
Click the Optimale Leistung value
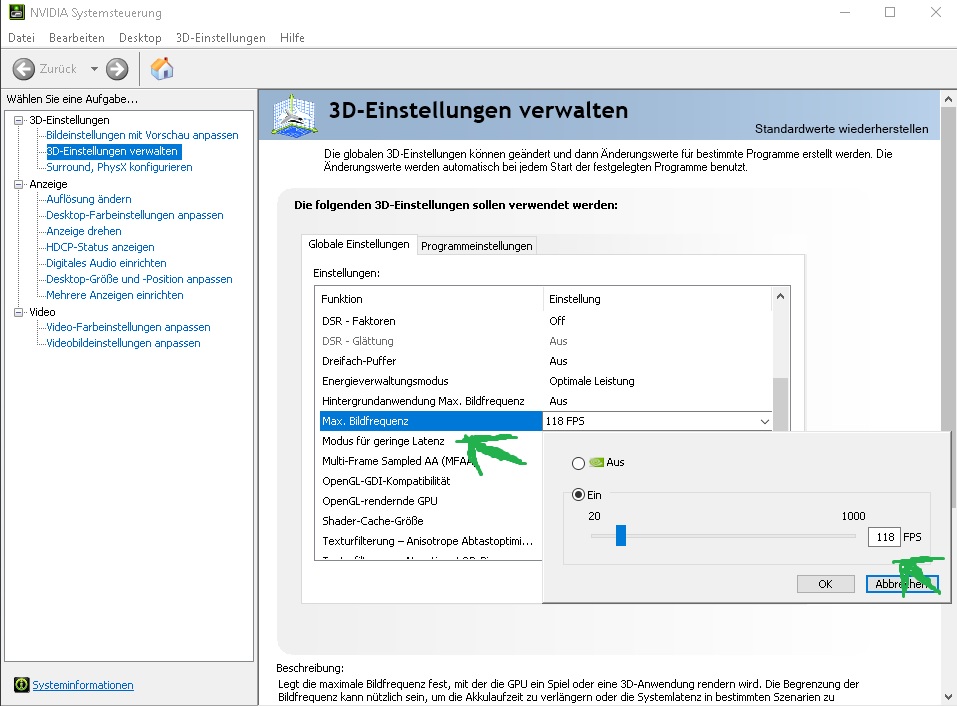point(591,381)
